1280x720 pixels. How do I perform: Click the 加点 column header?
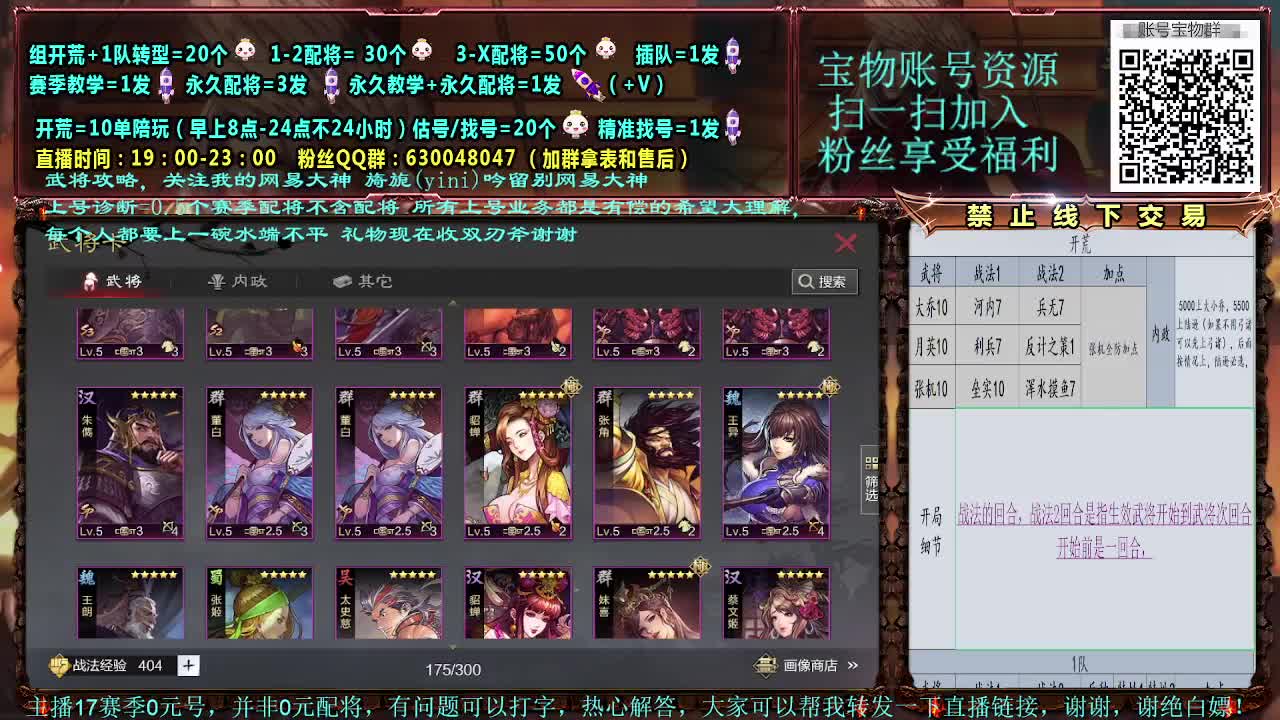pos(1113,271)
